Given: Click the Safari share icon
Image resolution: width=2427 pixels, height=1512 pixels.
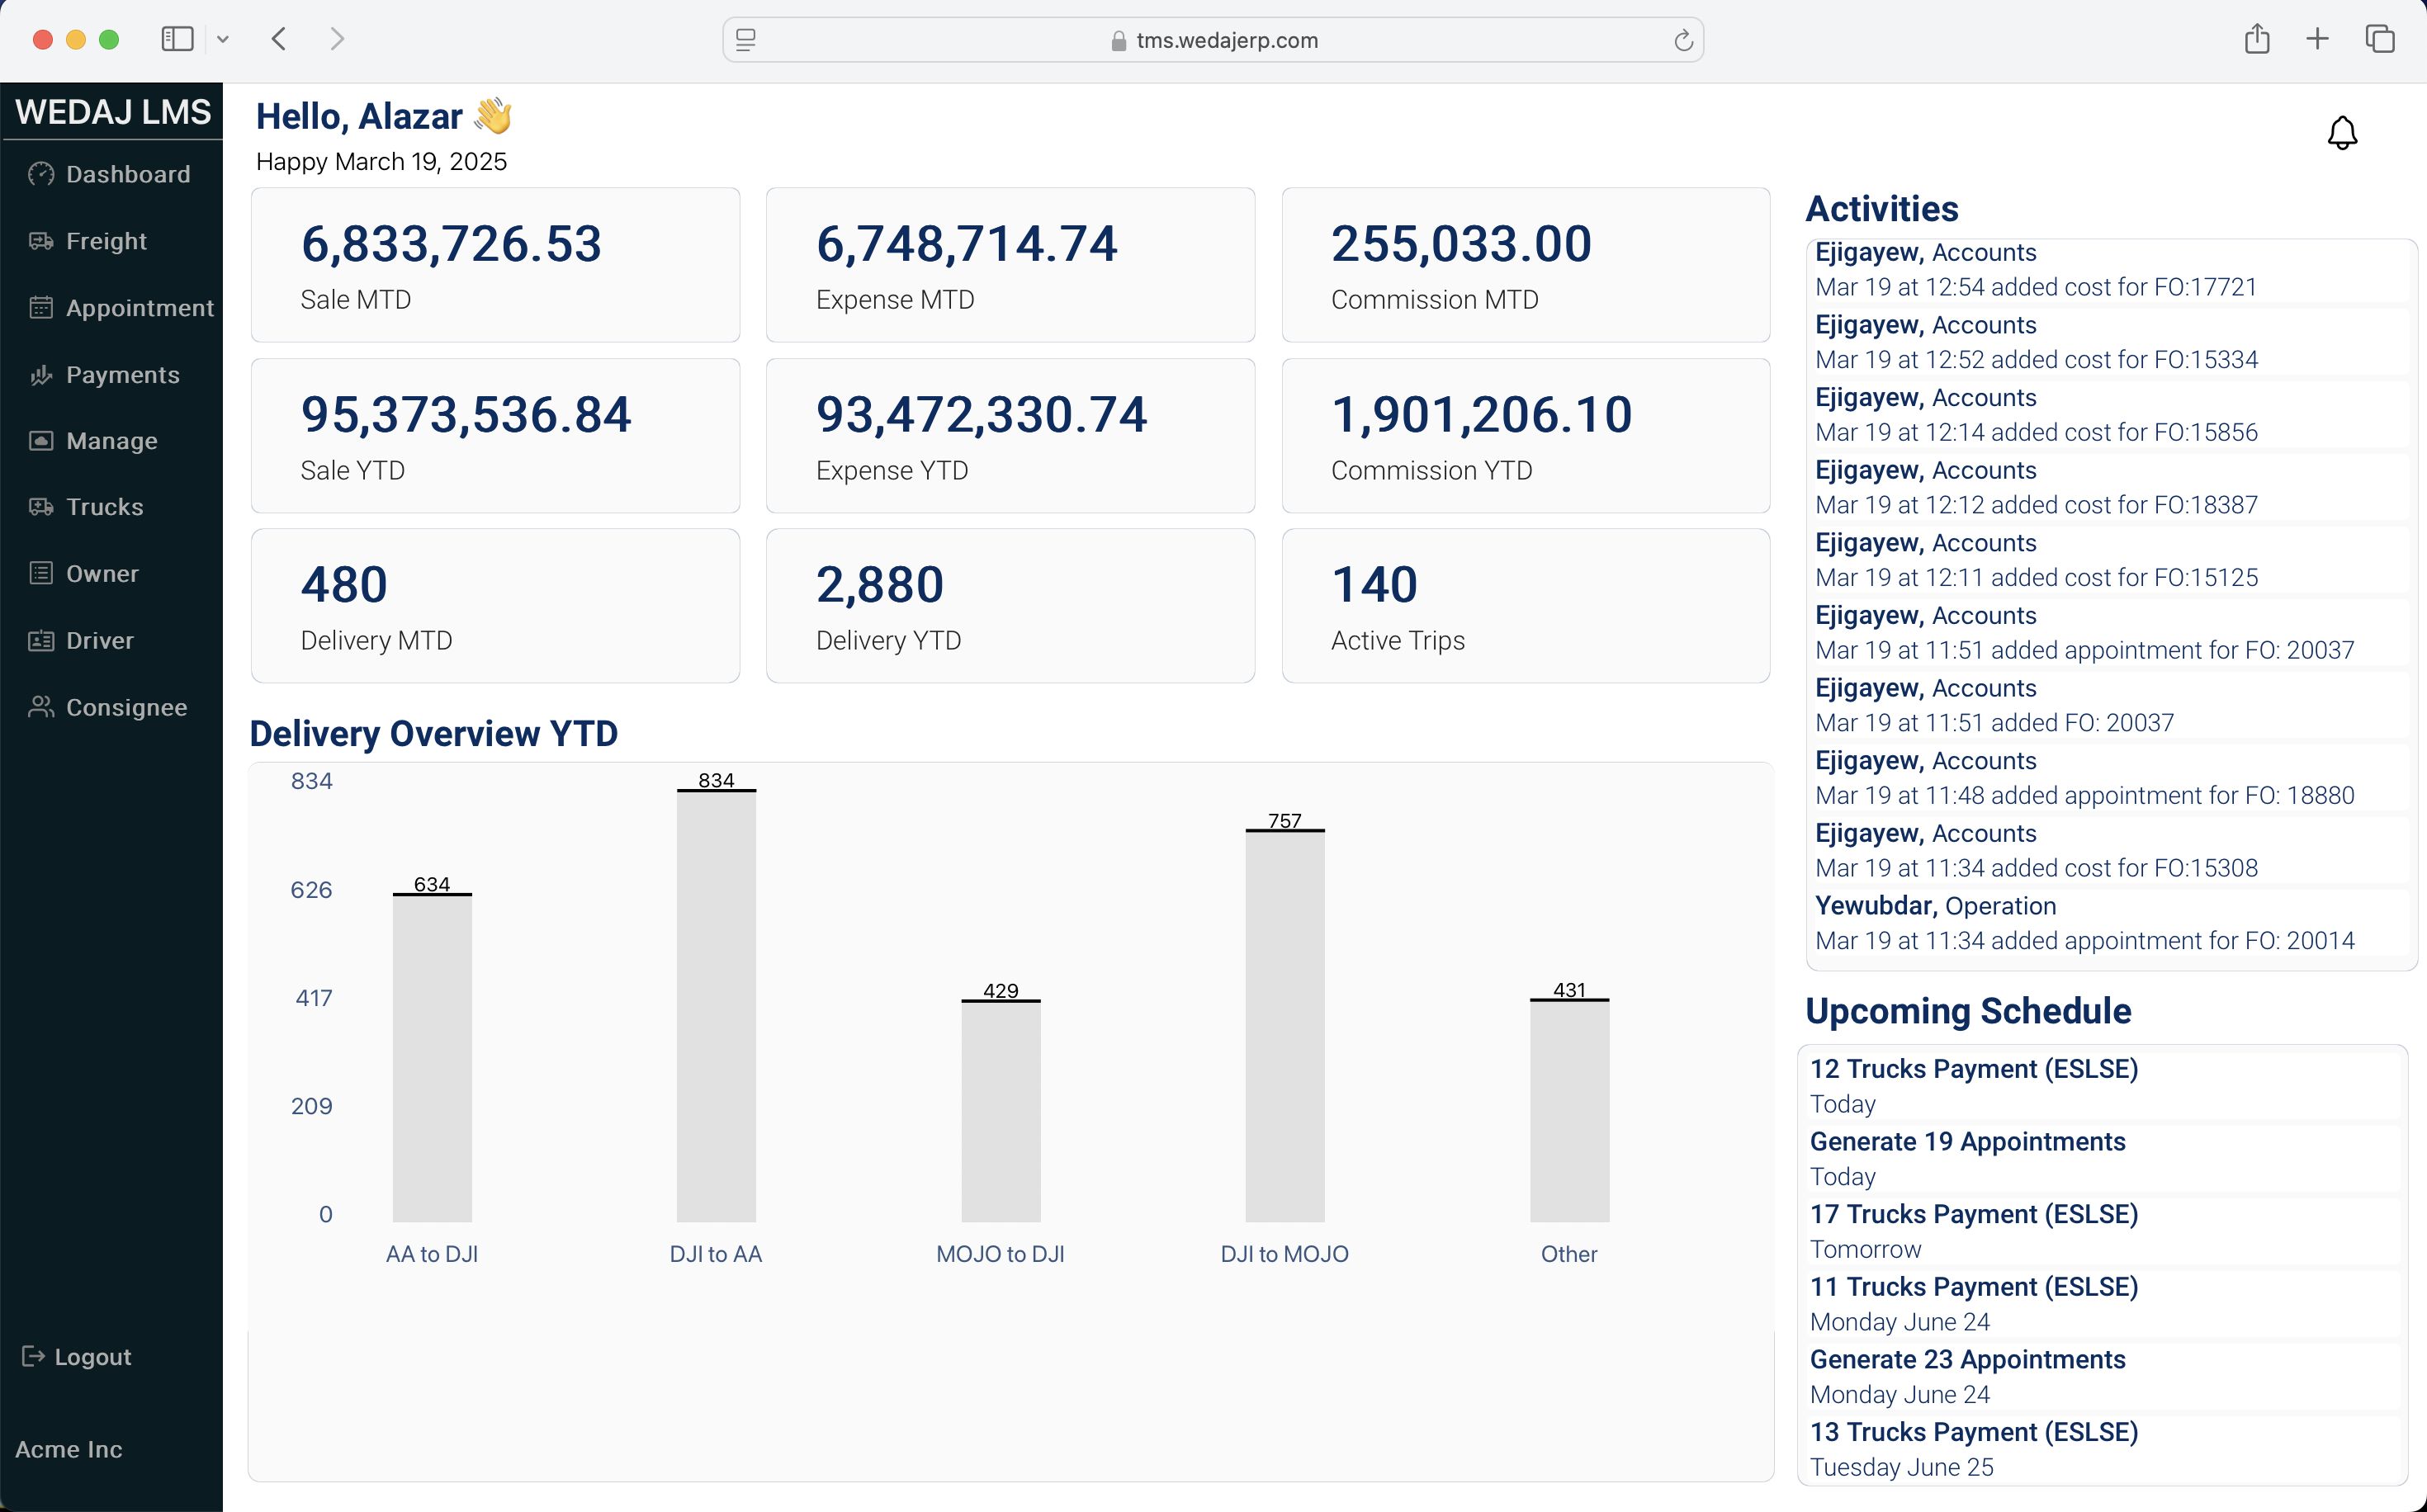Looking at the screenshot, I should click(x=2256, y=39).
